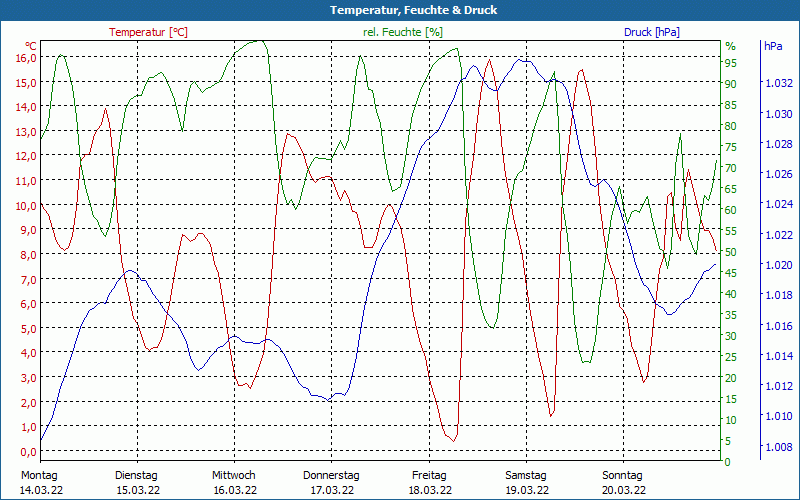Click the green "45" humidity axis value
The height and width of the screenshot is (500, 800).
click(x=731, y=273)
